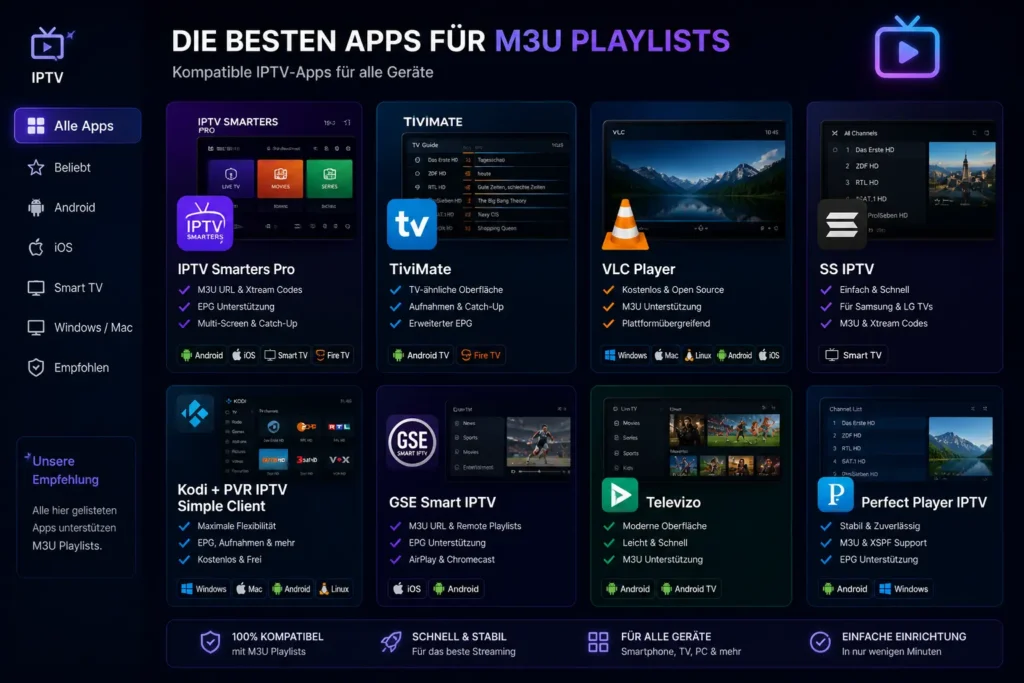Click Fire TV tag on IPTV Smarters Pro card
The image size is (1024, 683).
pyautogui.click(x=332, y=355)
